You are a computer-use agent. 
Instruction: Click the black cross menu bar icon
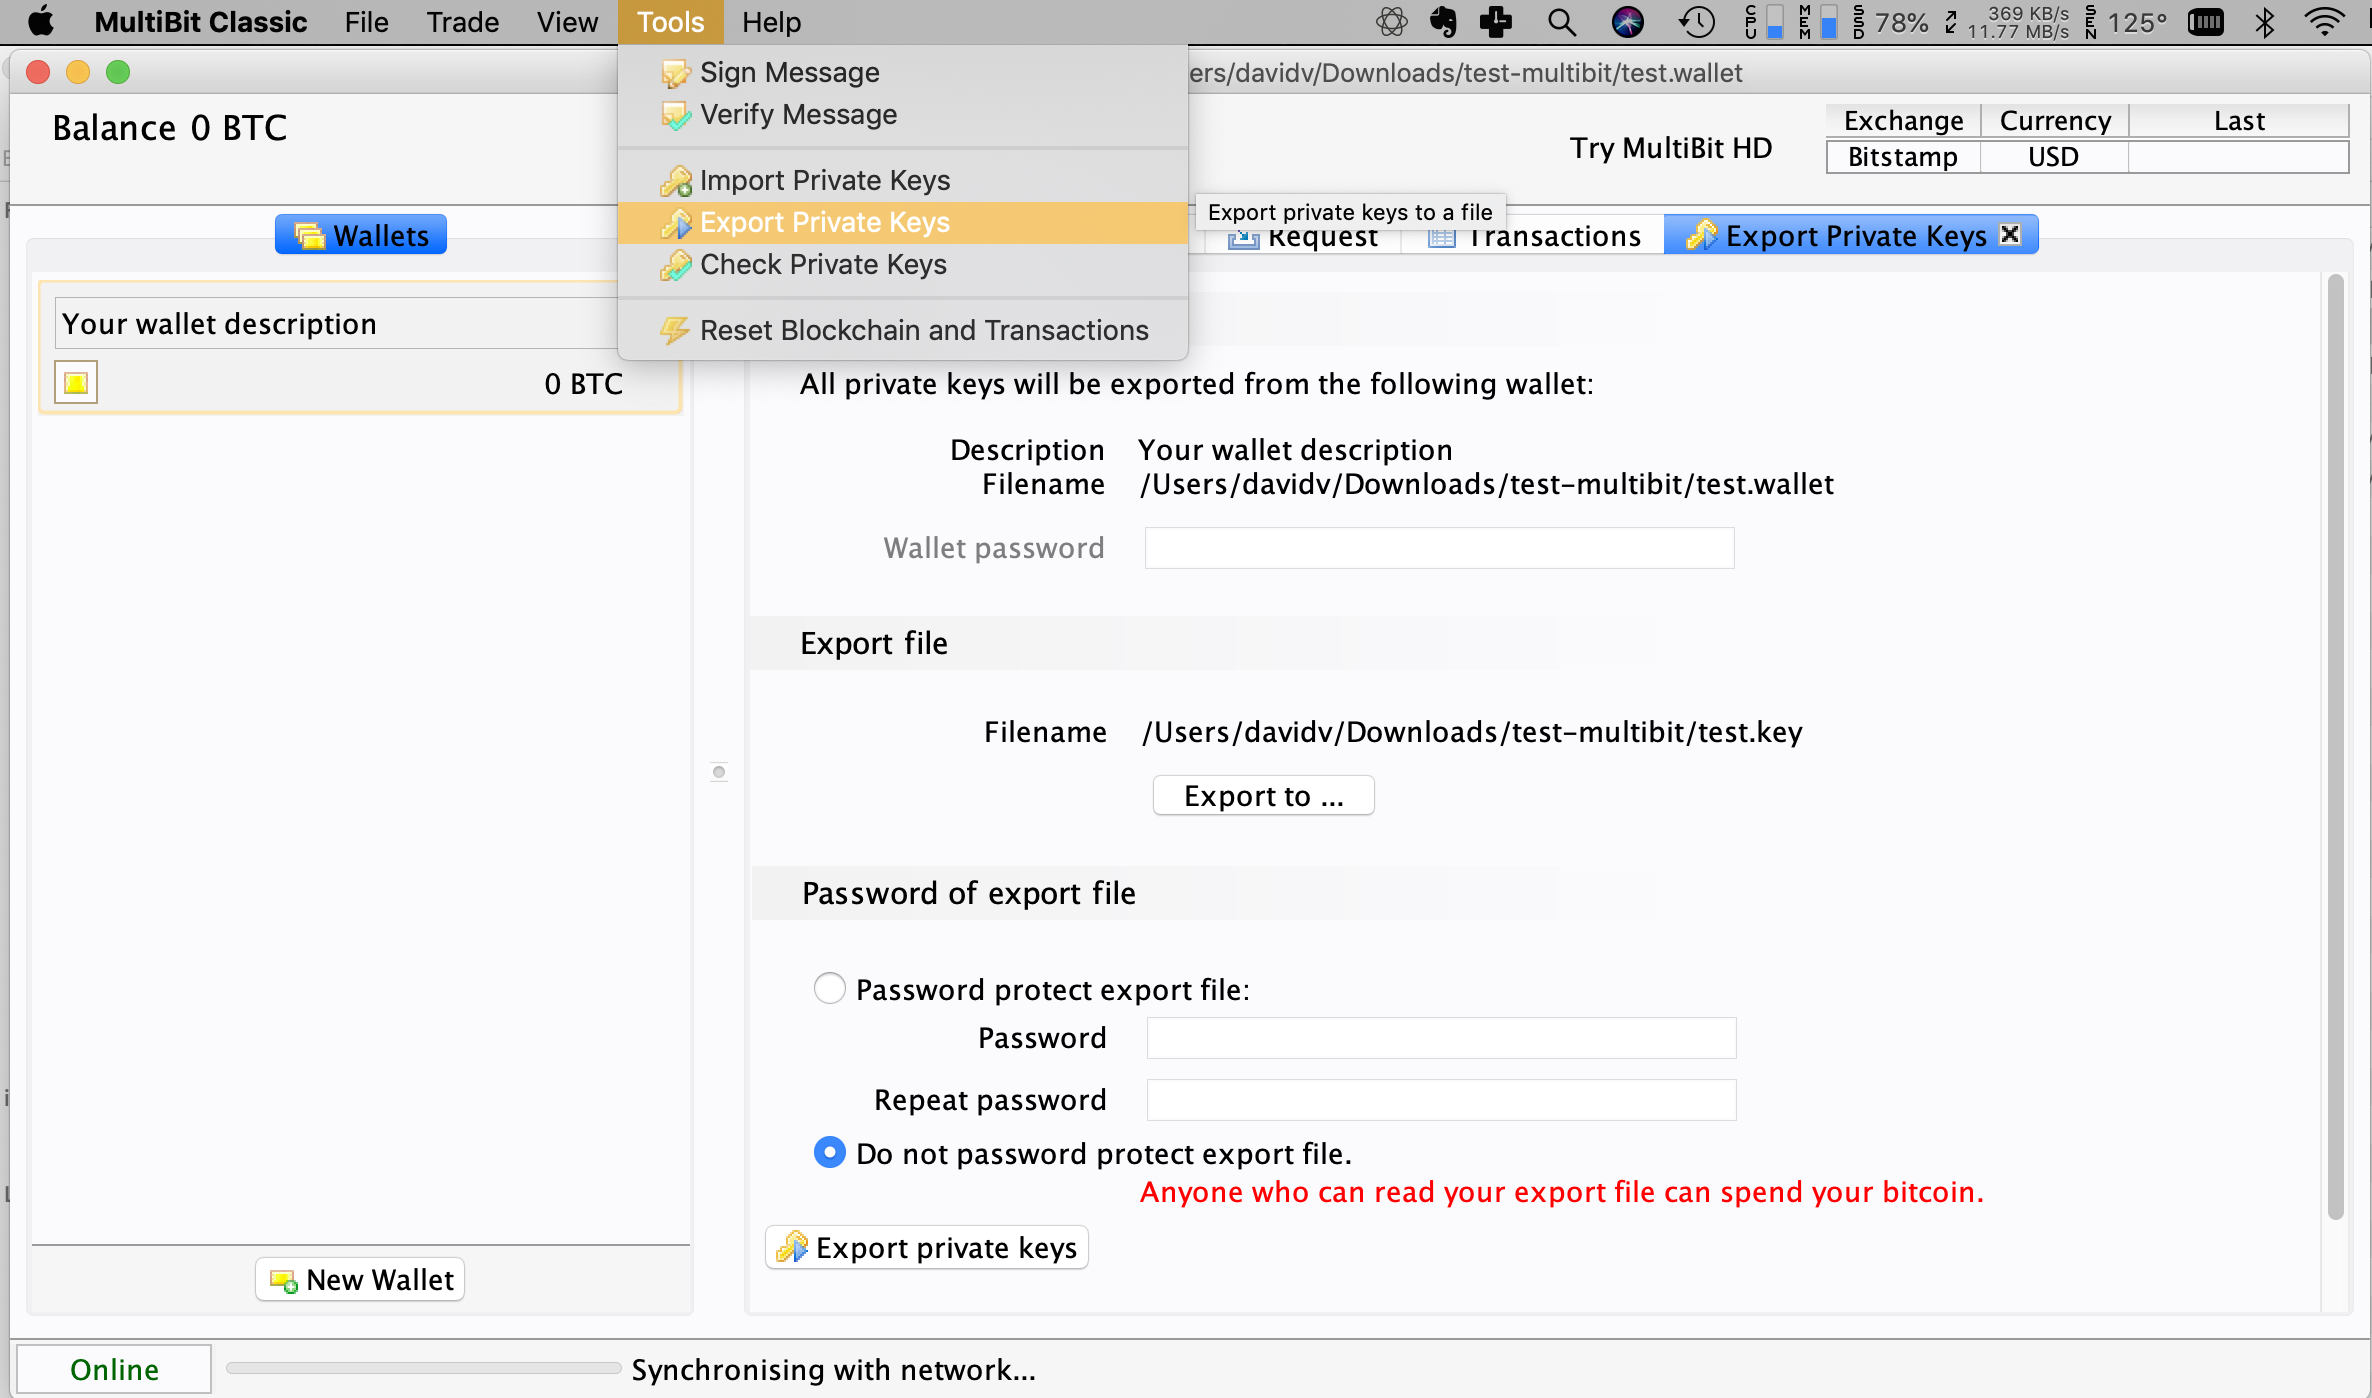[x=1496, y=22]
